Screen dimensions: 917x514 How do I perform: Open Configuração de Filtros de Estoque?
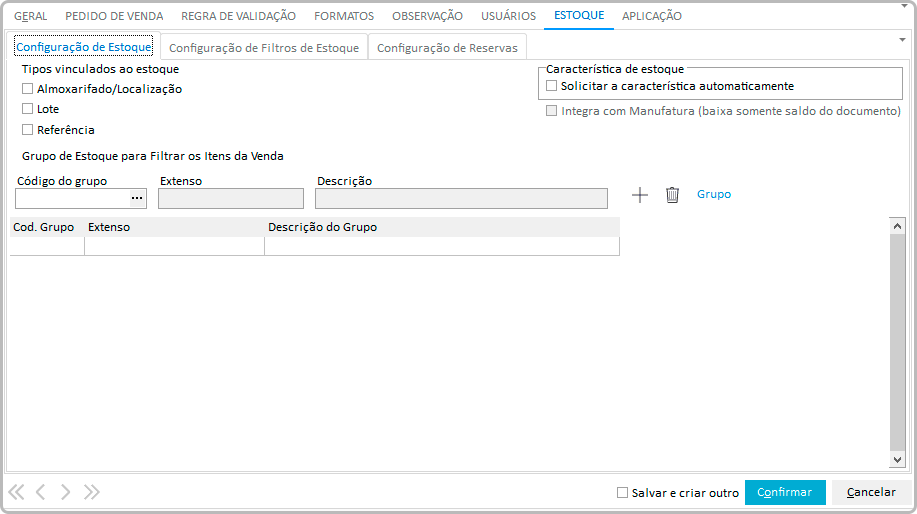click(264, 47)
